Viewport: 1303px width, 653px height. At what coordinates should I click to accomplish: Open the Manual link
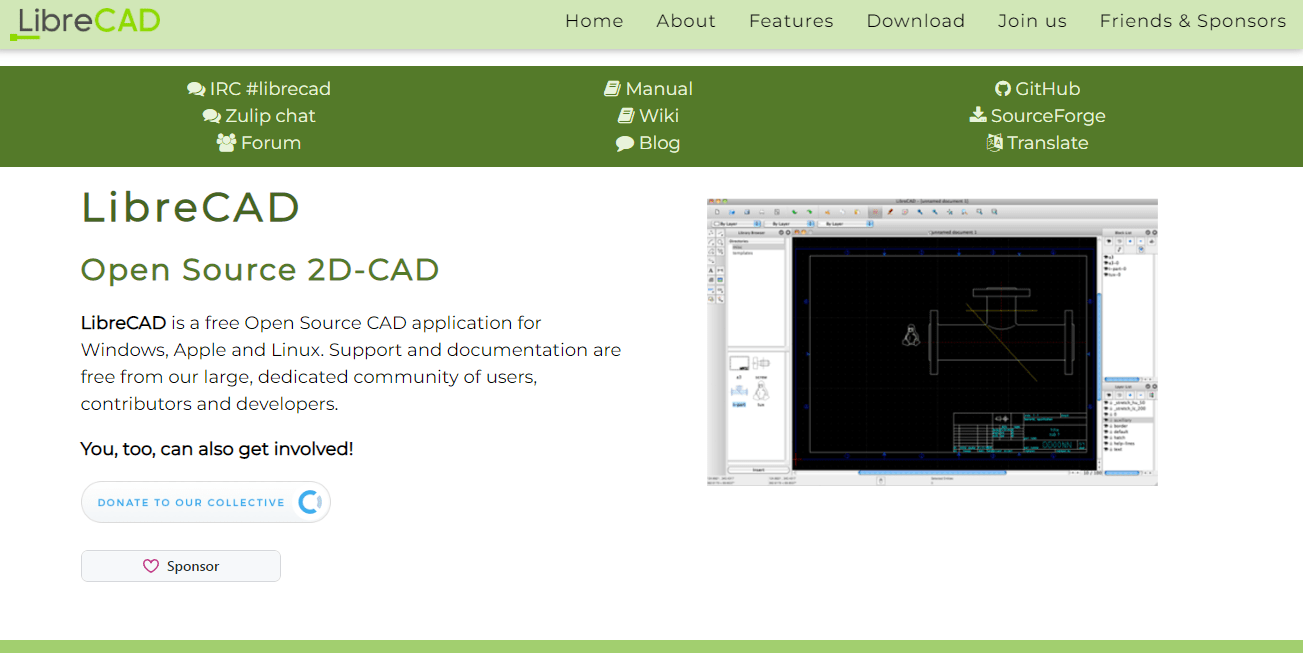[x=659, y=89]
